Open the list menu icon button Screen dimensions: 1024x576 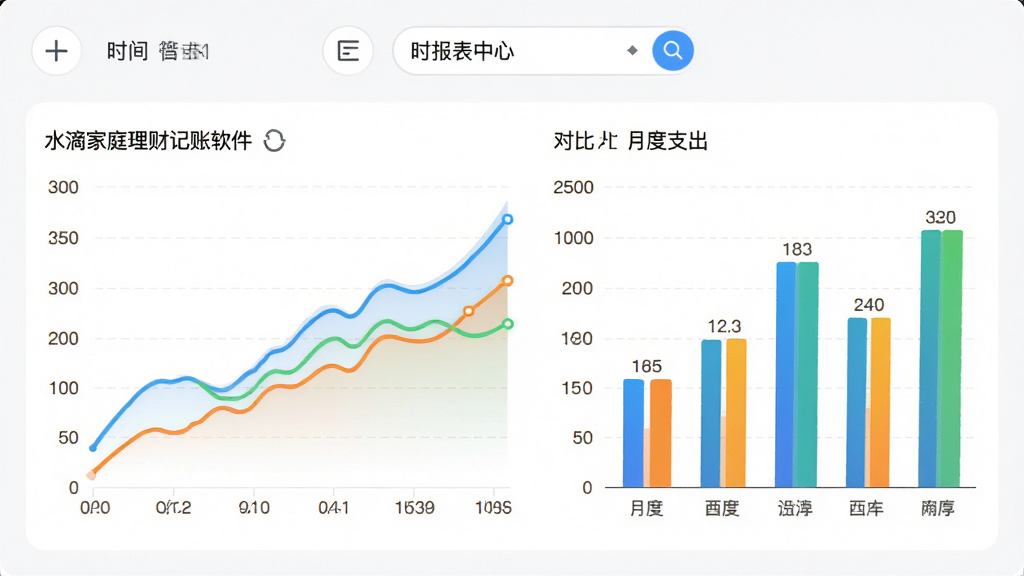tap(348, 51)
